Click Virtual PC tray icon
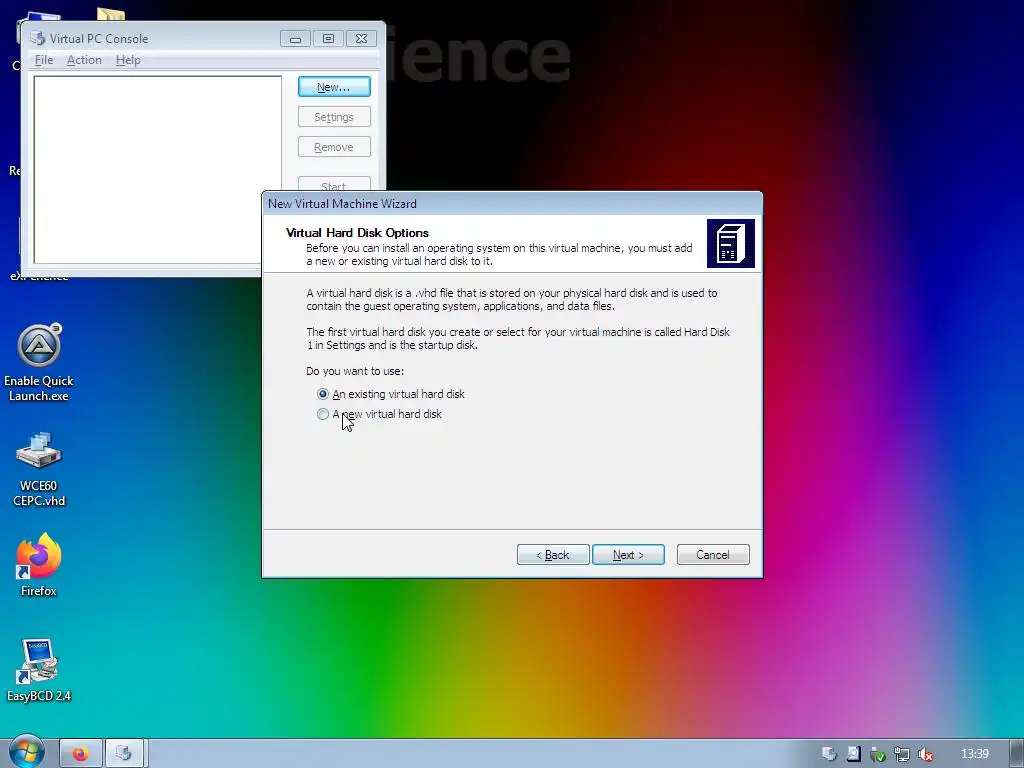 [x=829, y=754]
